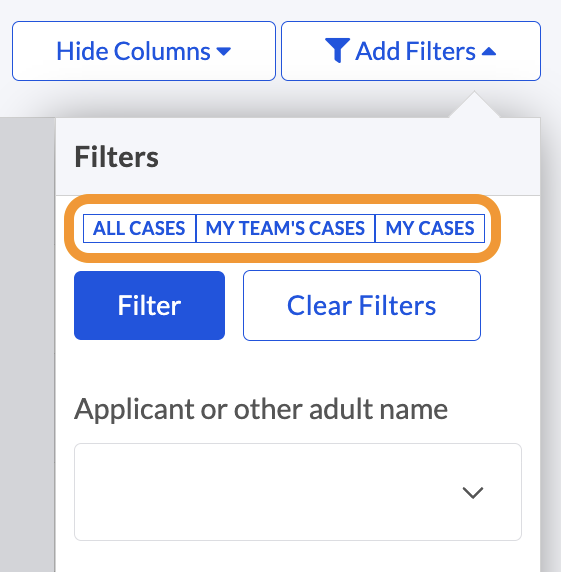Select the MY CASES option
Screen dimensions: 561x572
tap(430, 228)
